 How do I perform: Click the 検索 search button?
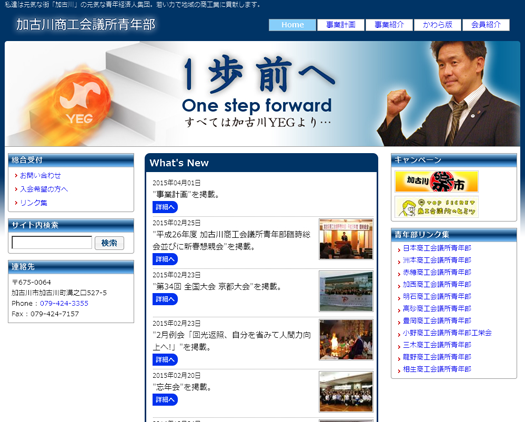109,243
